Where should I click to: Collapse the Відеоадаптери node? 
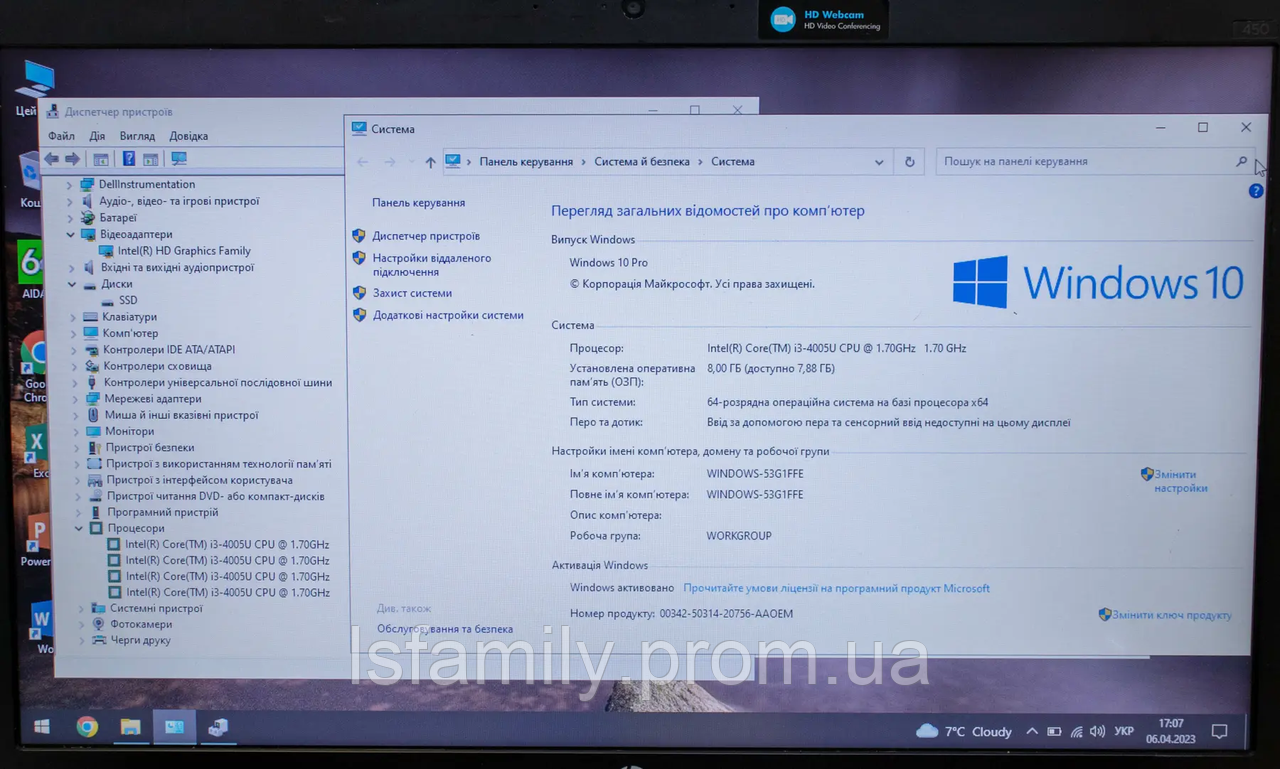pyautogui.click(x=70, y=234)
